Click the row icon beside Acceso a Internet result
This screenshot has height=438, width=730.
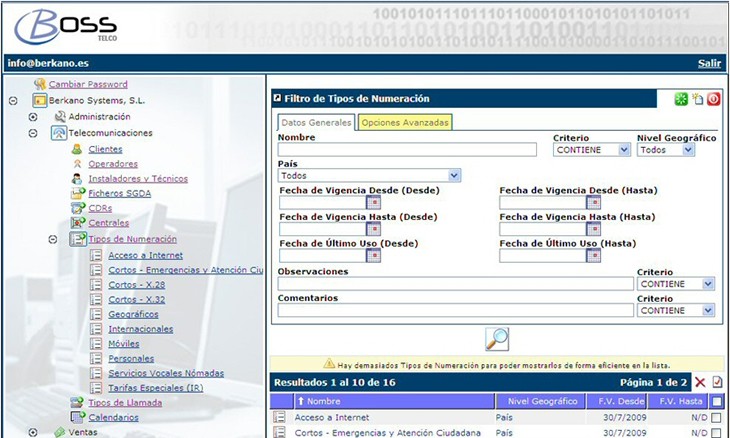[x=280, y=417]
